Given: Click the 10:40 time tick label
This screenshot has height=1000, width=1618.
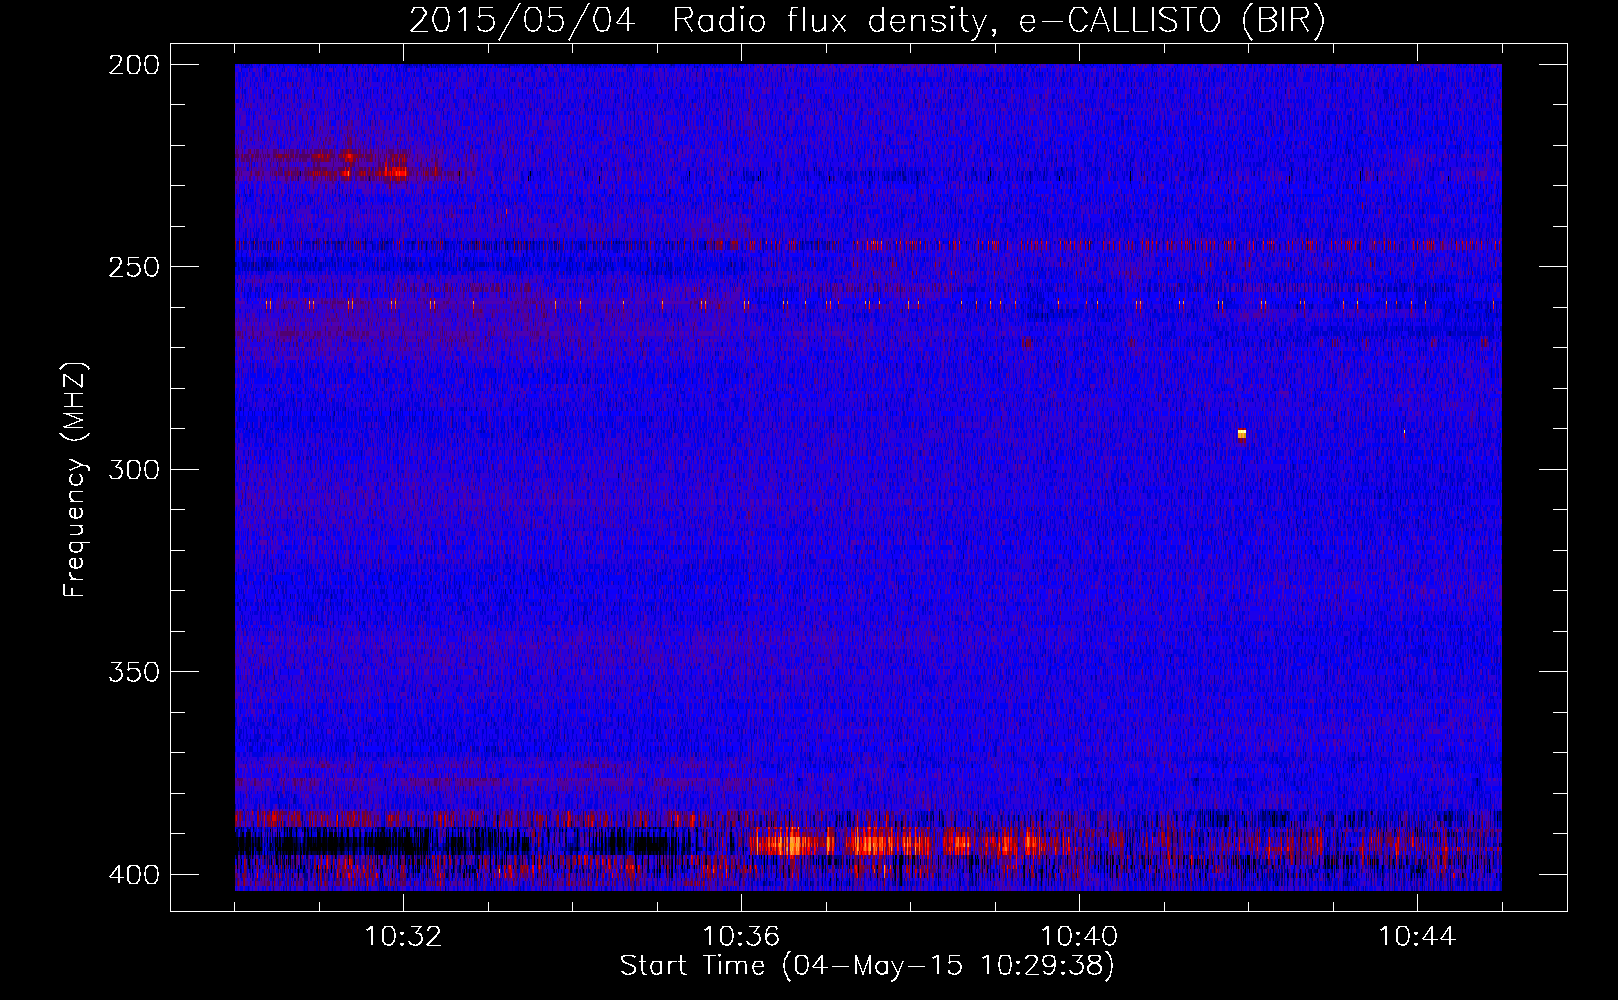Looking at the screenshot, I should [x=1079, y=937].
